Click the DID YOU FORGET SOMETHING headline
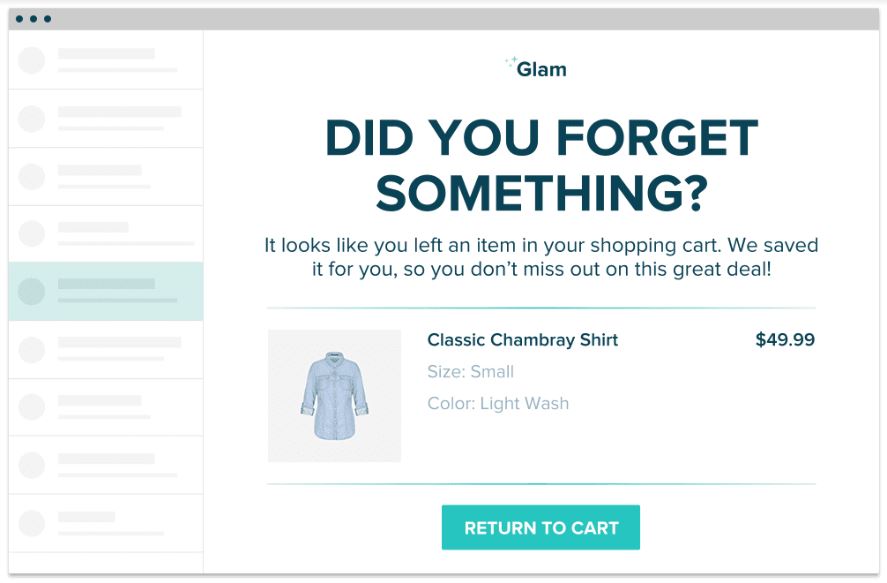The image size is (887, 583). pos(540,165)
